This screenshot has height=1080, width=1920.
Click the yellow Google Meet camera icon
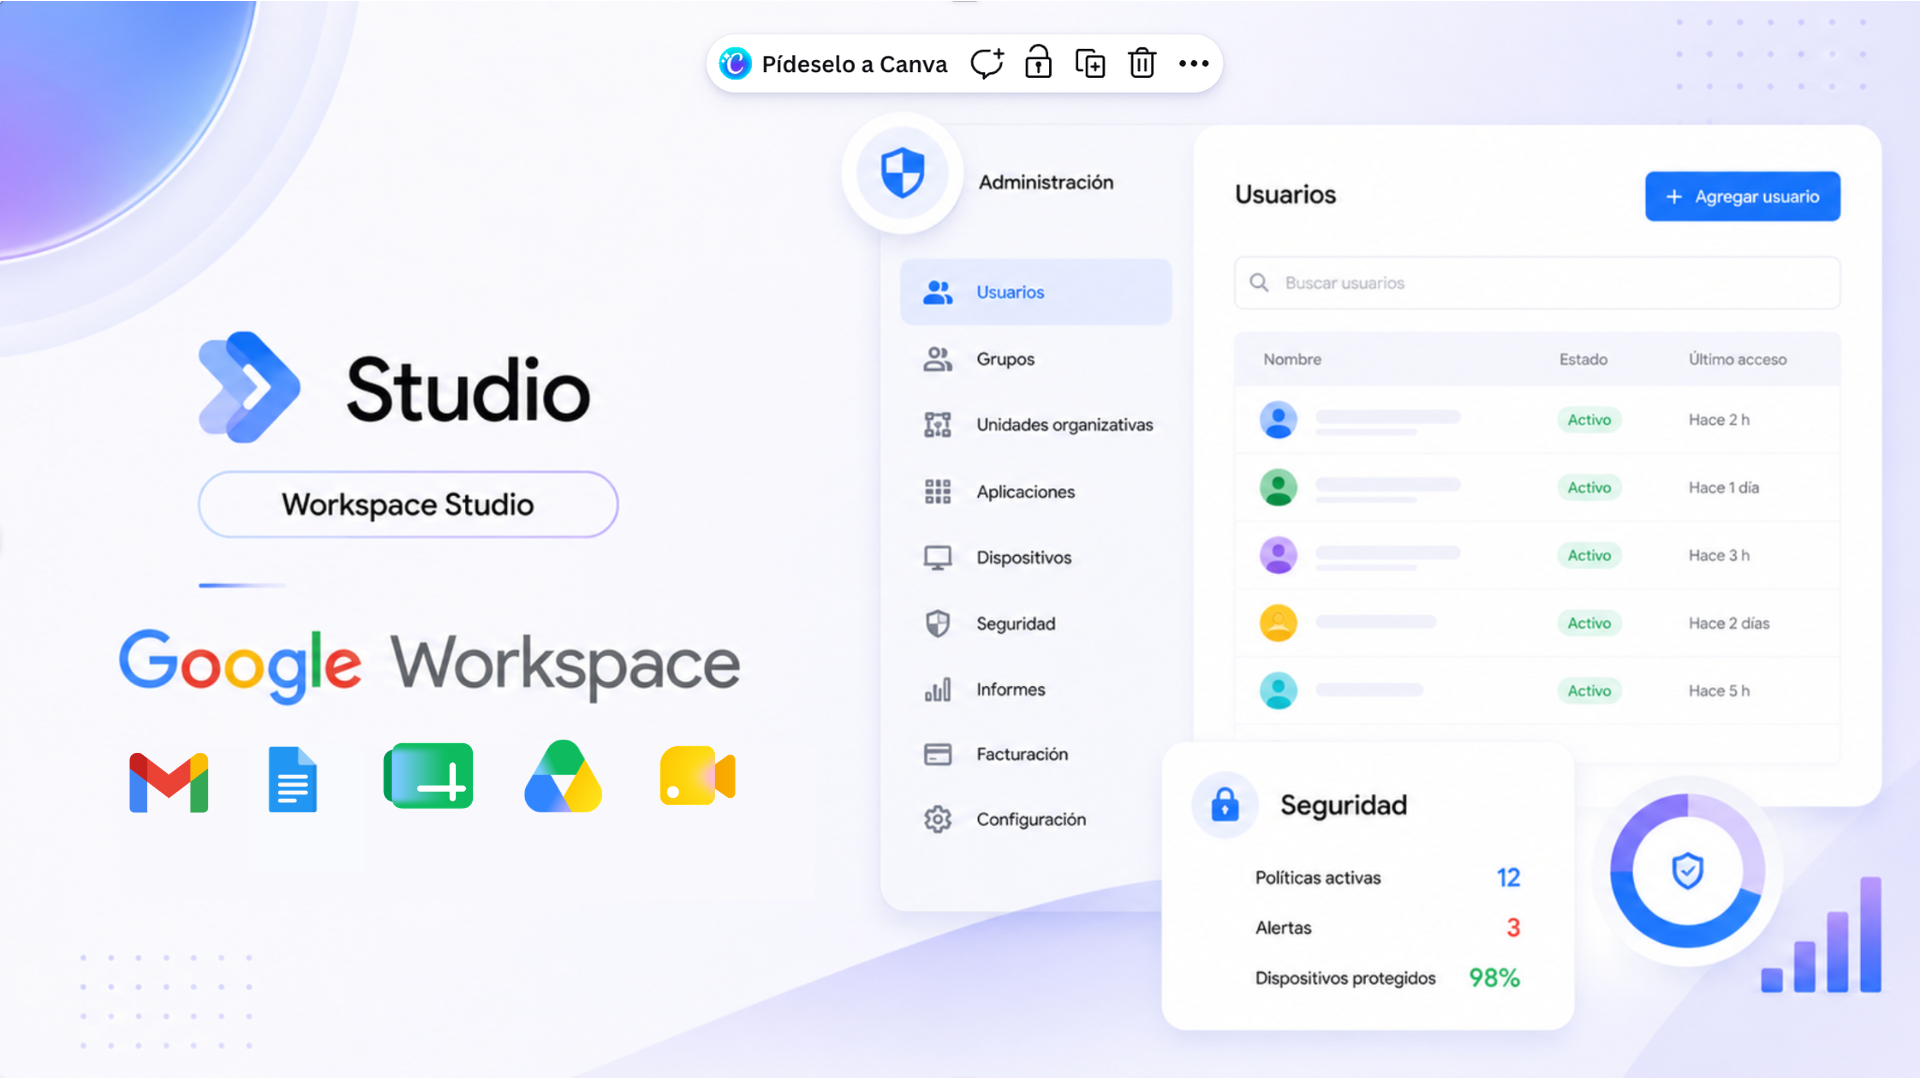point(698,776)
